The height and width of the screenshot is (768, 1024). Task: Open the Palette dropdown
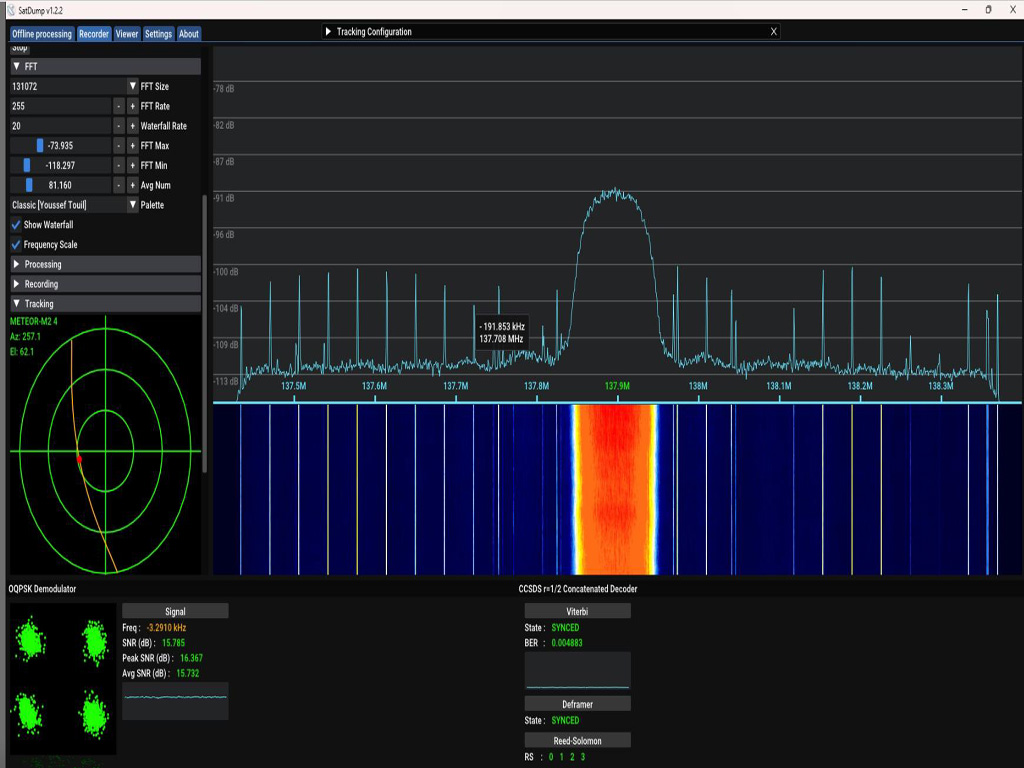click(133, 205)
